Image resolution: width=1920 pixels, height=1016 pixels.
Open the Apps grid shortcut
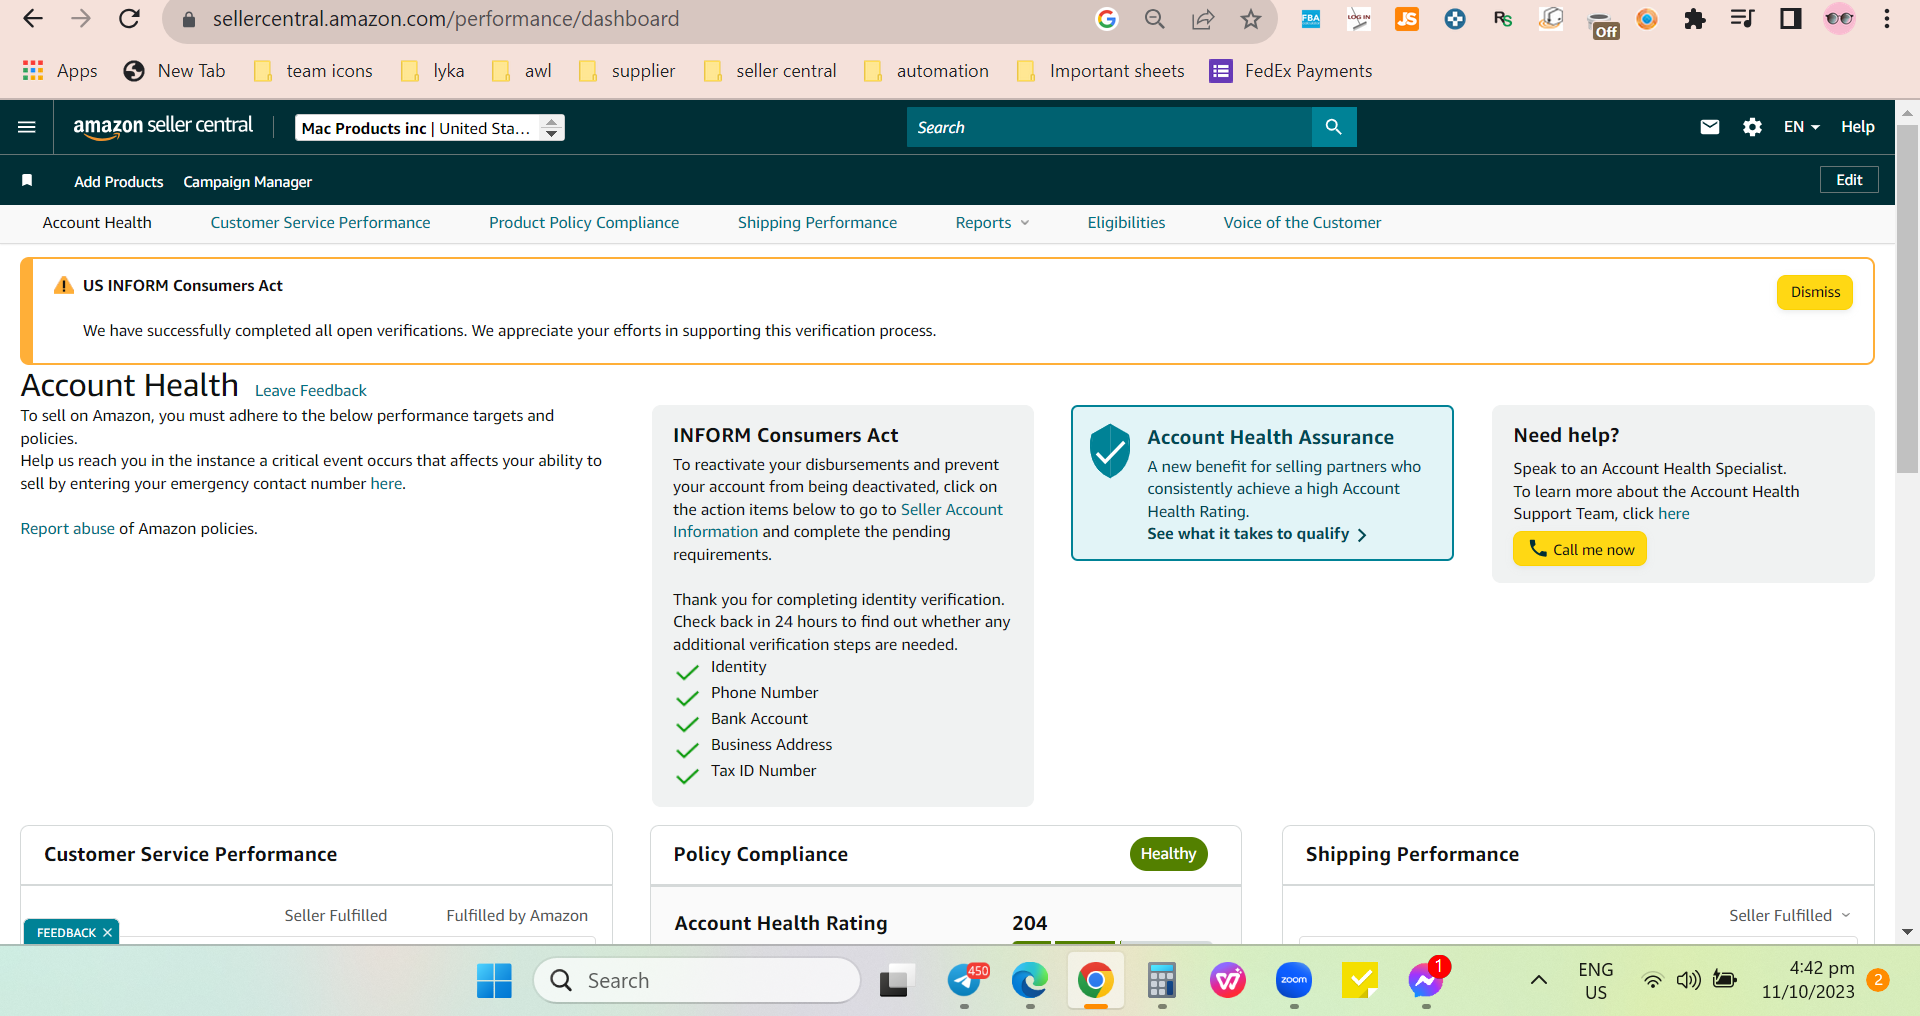(60, 71)
